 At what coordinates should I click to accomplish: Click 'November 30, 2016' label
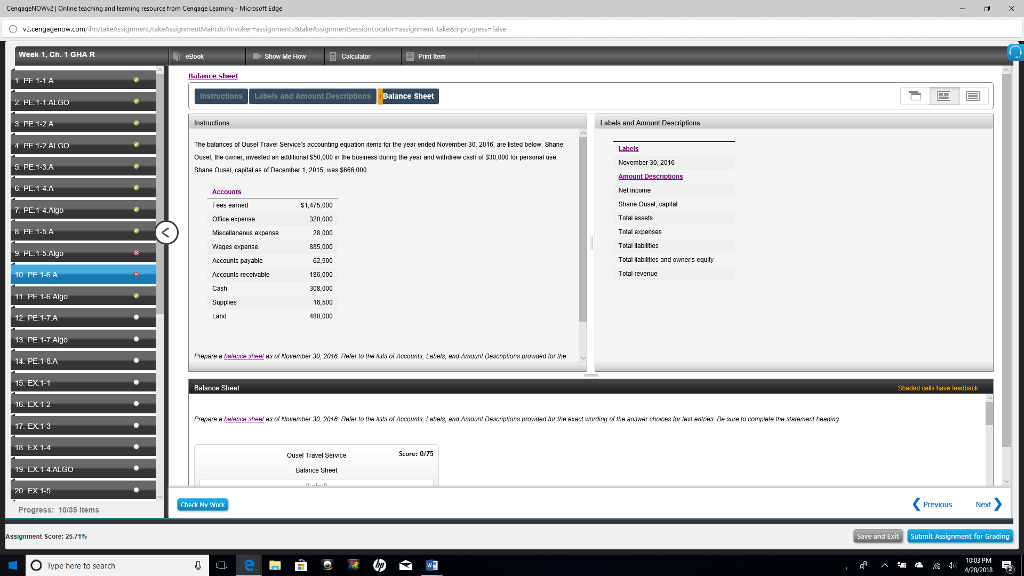647,163
